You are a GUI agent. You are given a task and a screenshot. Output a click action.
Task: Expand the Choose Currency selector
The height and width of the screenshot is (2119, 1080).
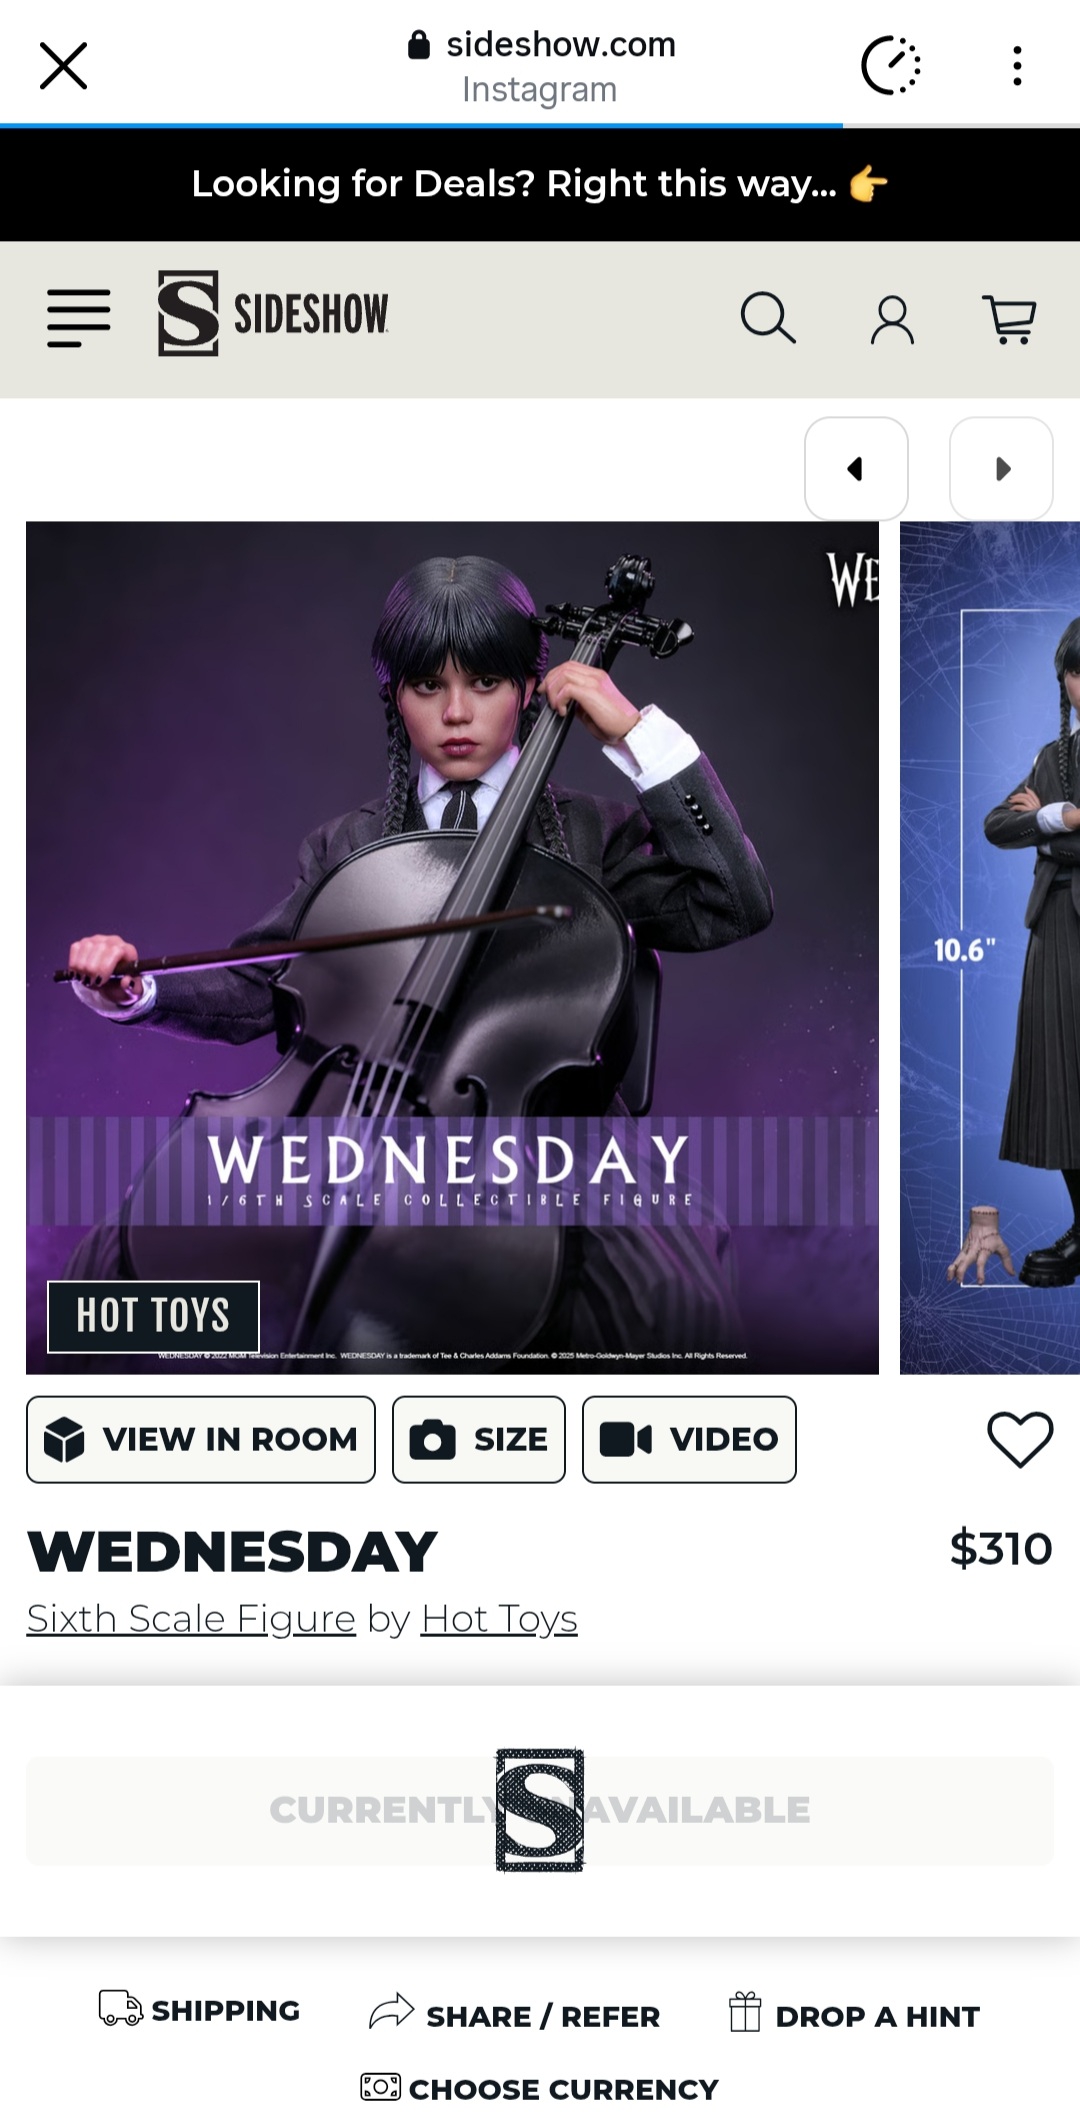click(539, 2088)
